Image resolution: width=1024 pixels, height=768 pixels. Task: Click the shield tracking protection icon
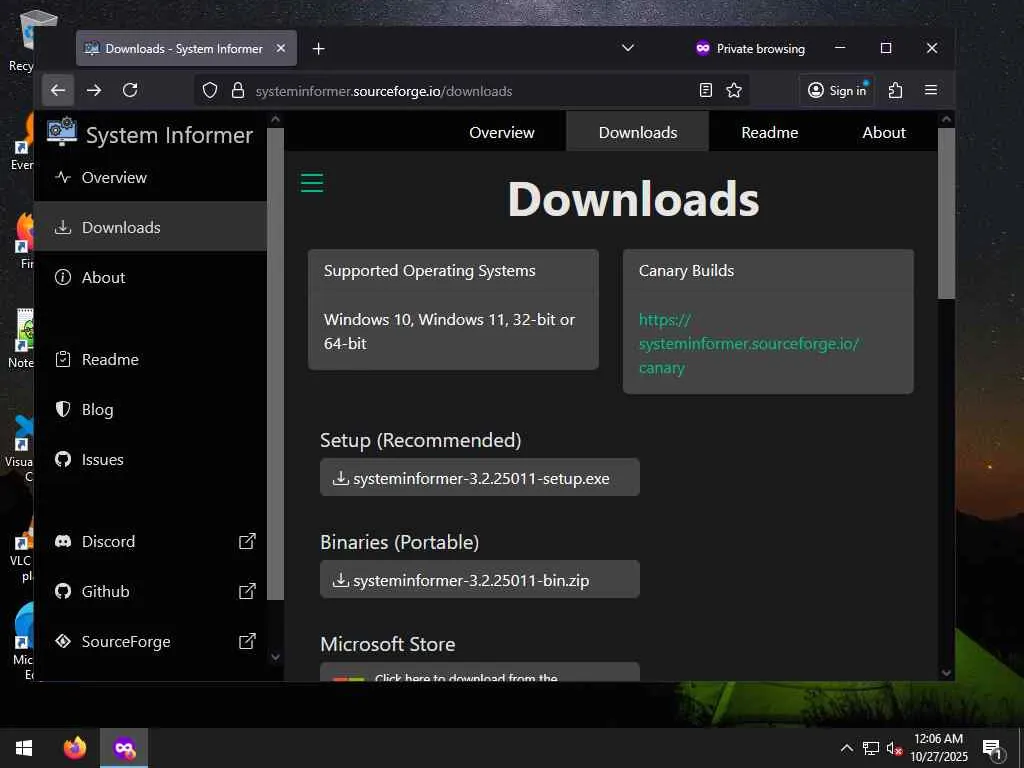pyautogui.click(x=210, y=90)
